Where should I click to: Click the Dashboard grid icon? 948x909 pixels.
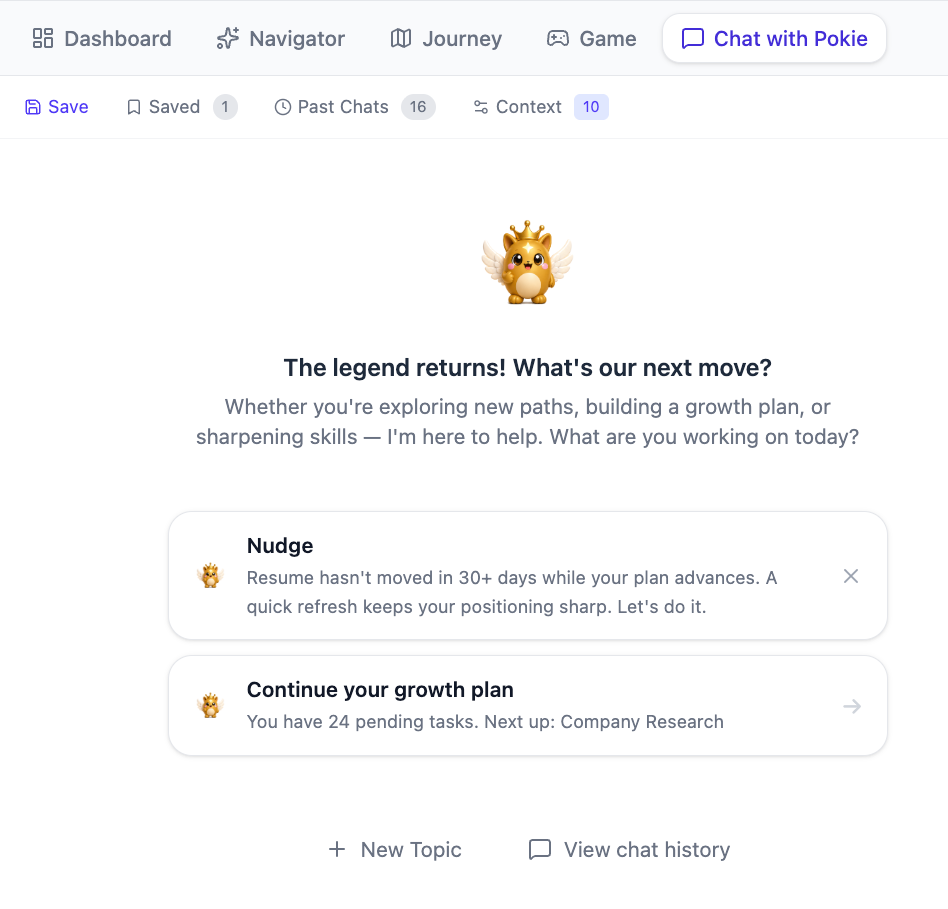tap(43, 39)
